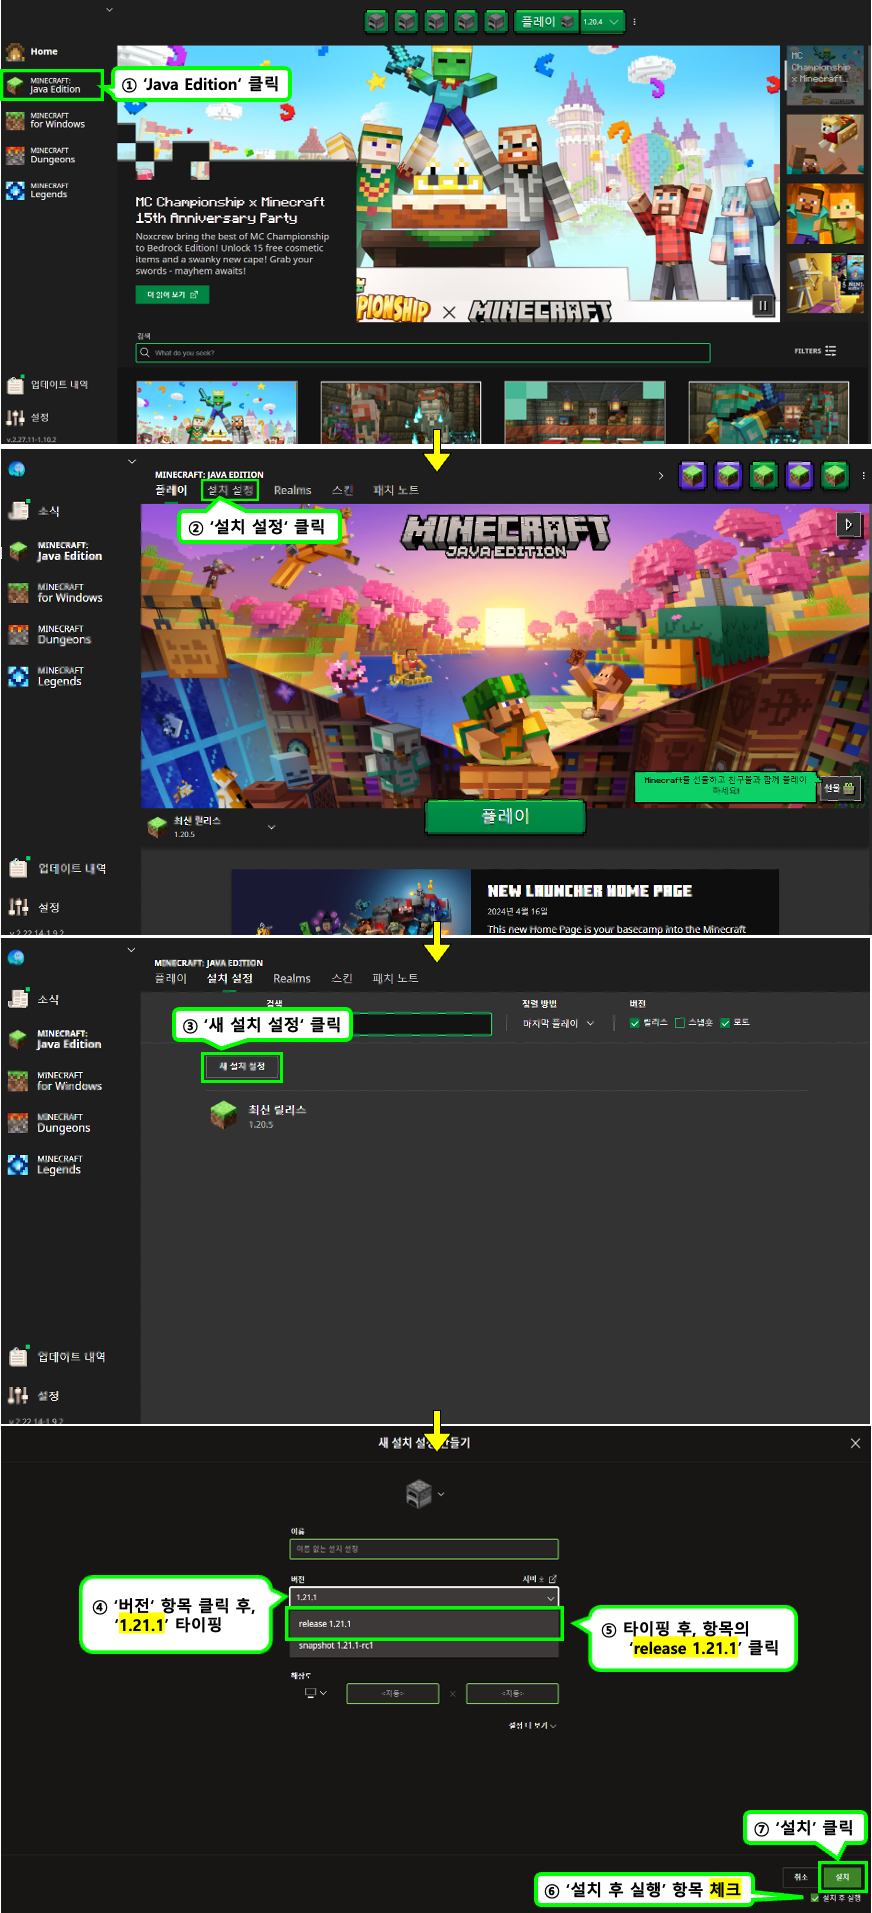Open 설정 in the third screen's sidebar
This screenshot has height=1913, width=872.
[x=36, y=1395]
